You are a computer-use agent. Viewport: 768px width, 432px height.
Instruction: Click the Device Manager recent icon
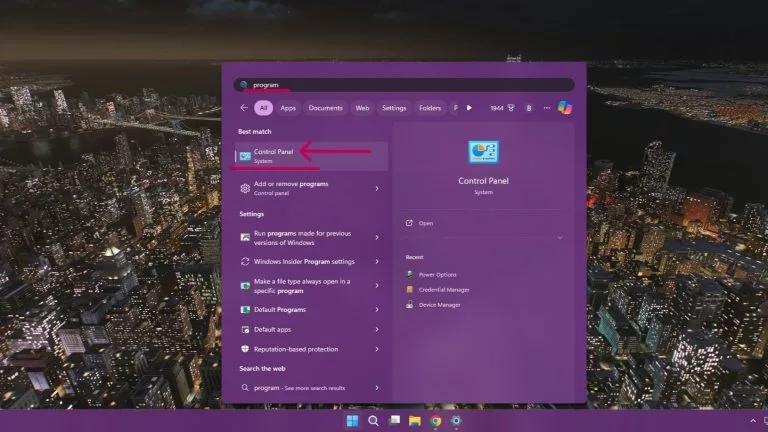click(409, 305)
